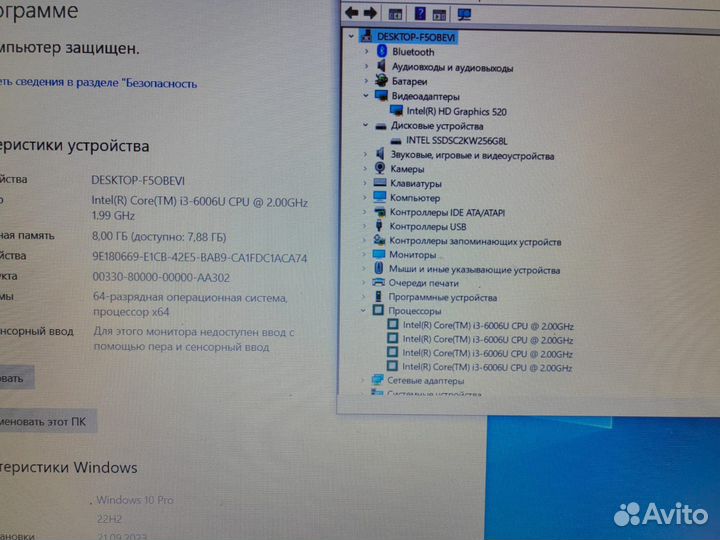720x540 pixels.
Task: Expand the Bluetooth category
Action: pyautogui.click(x=366, y=51)
